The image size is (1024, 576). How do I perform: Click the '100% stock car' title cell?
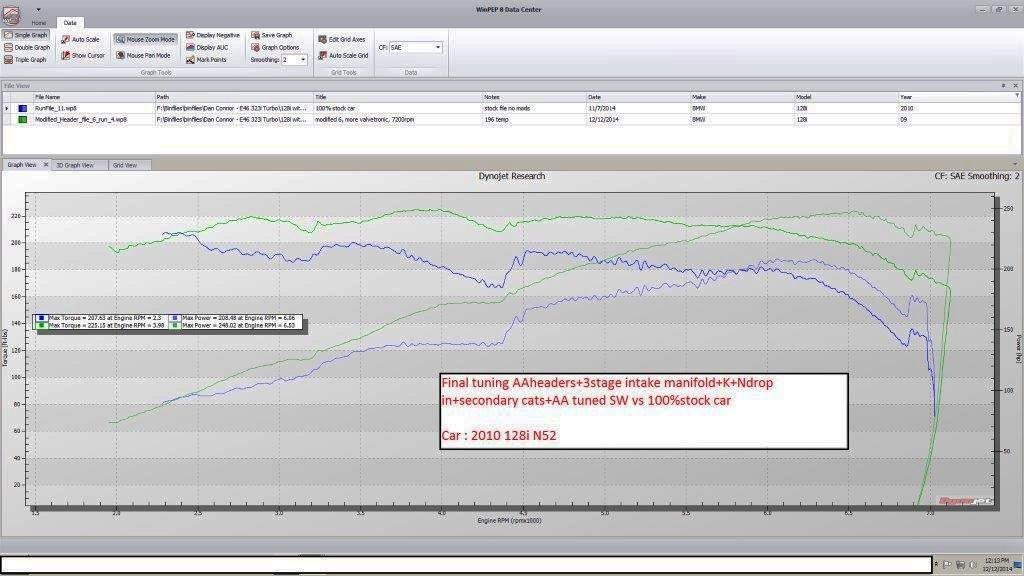[x=397, y=108]
